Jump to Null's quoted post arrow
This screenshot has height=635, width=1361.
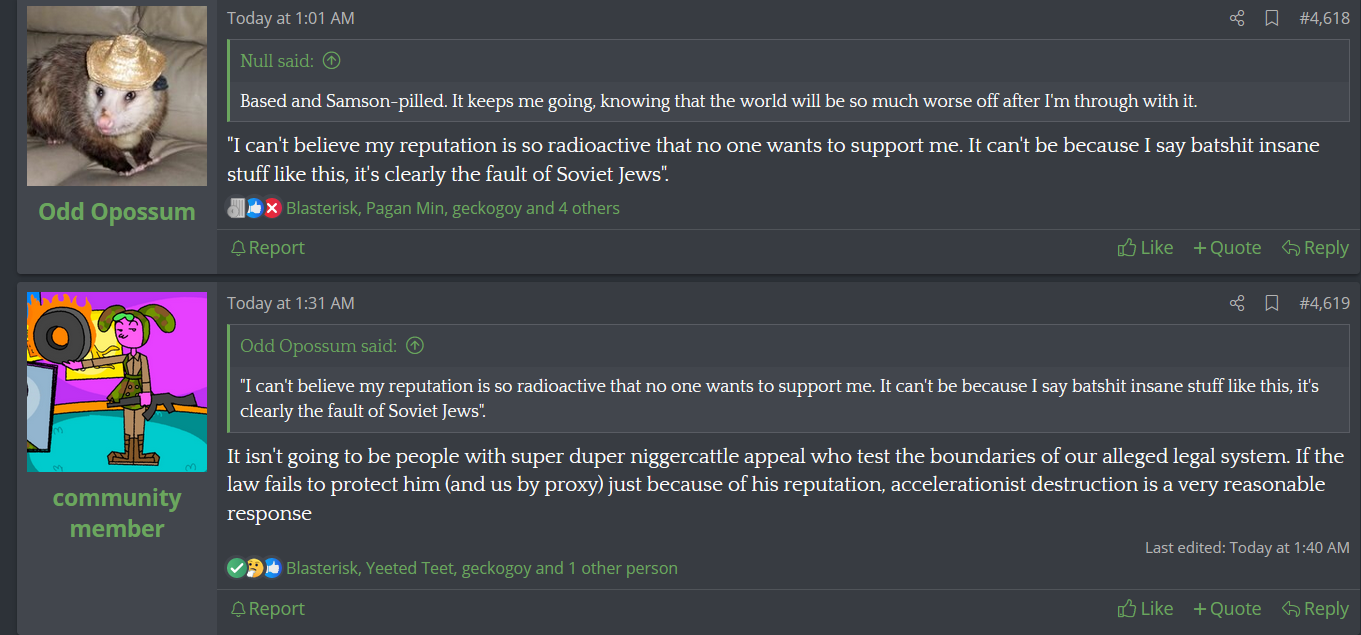(x=332, y=61)
